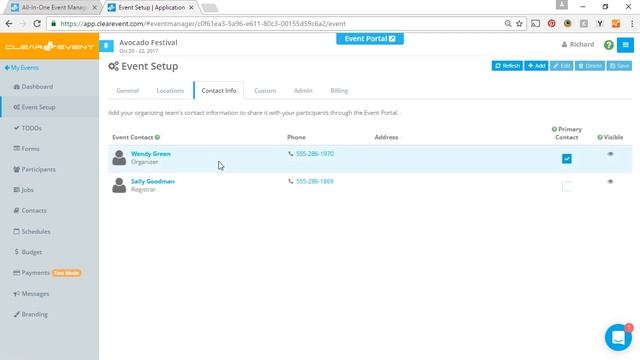640x360 pixels.
Task: Click help icon next to Primary Contact
Action: pos(554,129)
